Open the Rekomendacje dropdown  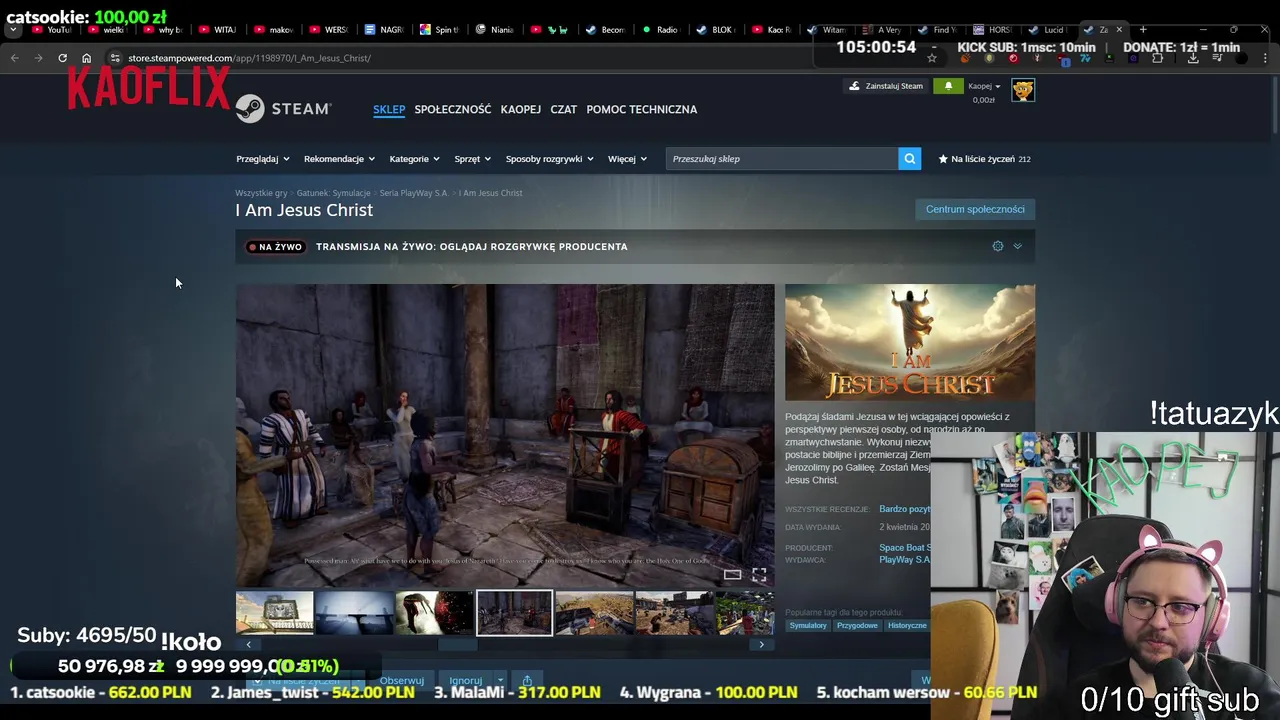click(339, 159)
